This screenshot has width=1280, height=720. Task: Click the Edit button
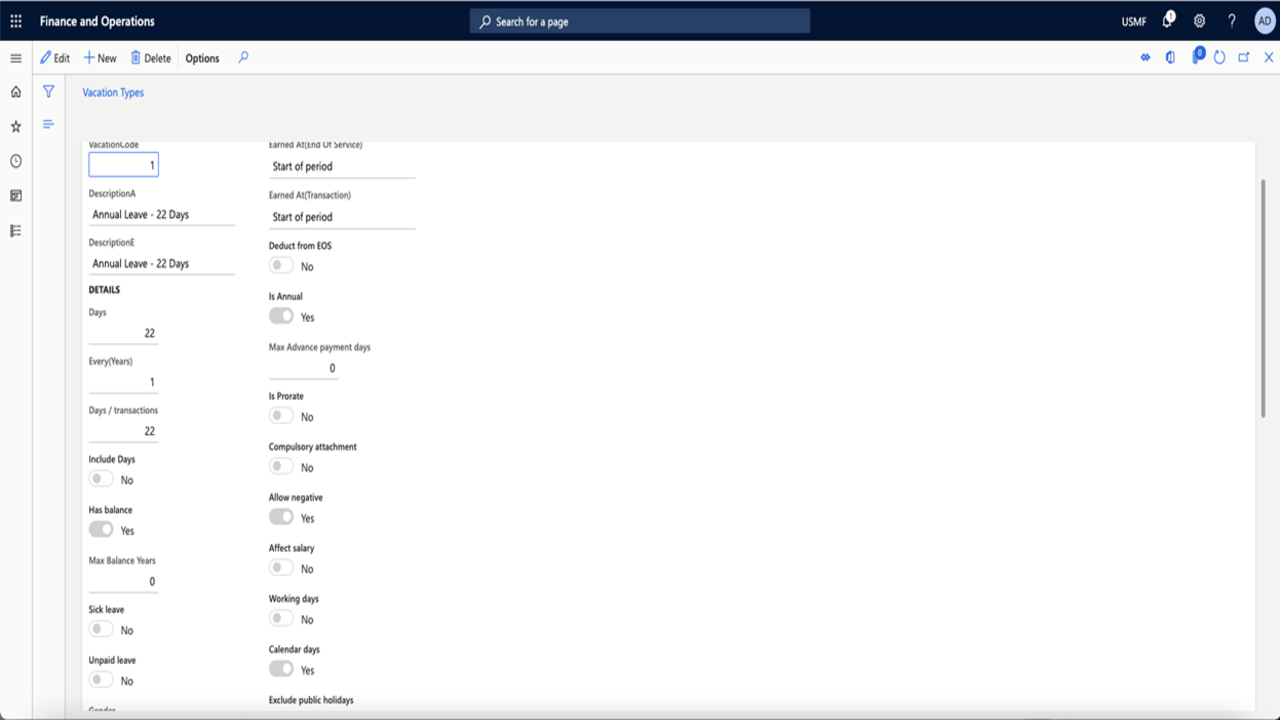55,58
